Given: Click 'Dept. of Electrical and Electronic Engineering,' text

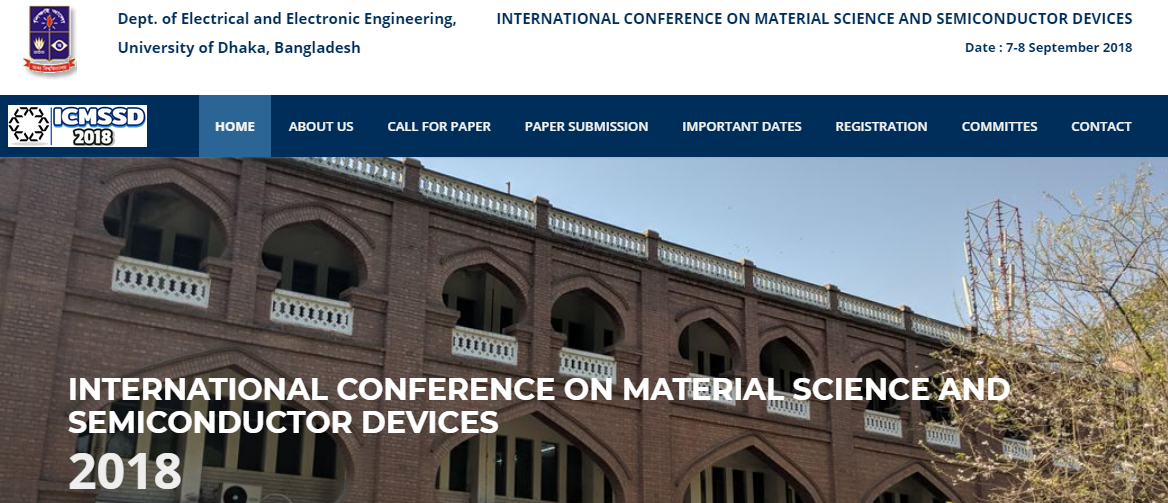Looking at the screenshot, I should [x=287, y=19].
